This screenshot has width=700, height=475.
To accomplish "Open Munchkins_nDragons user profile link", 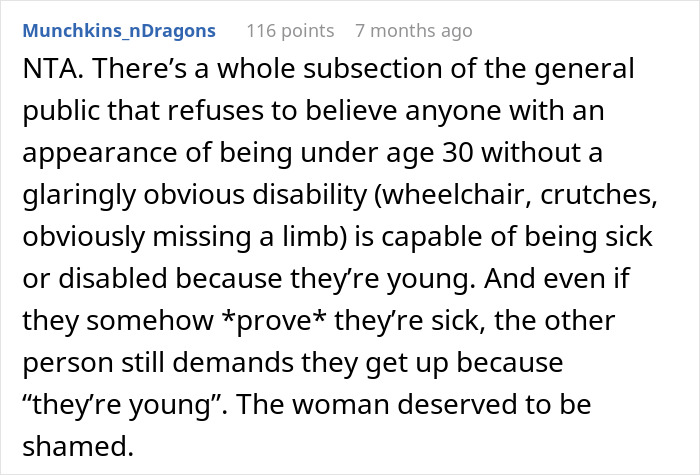I will (119, 31).
